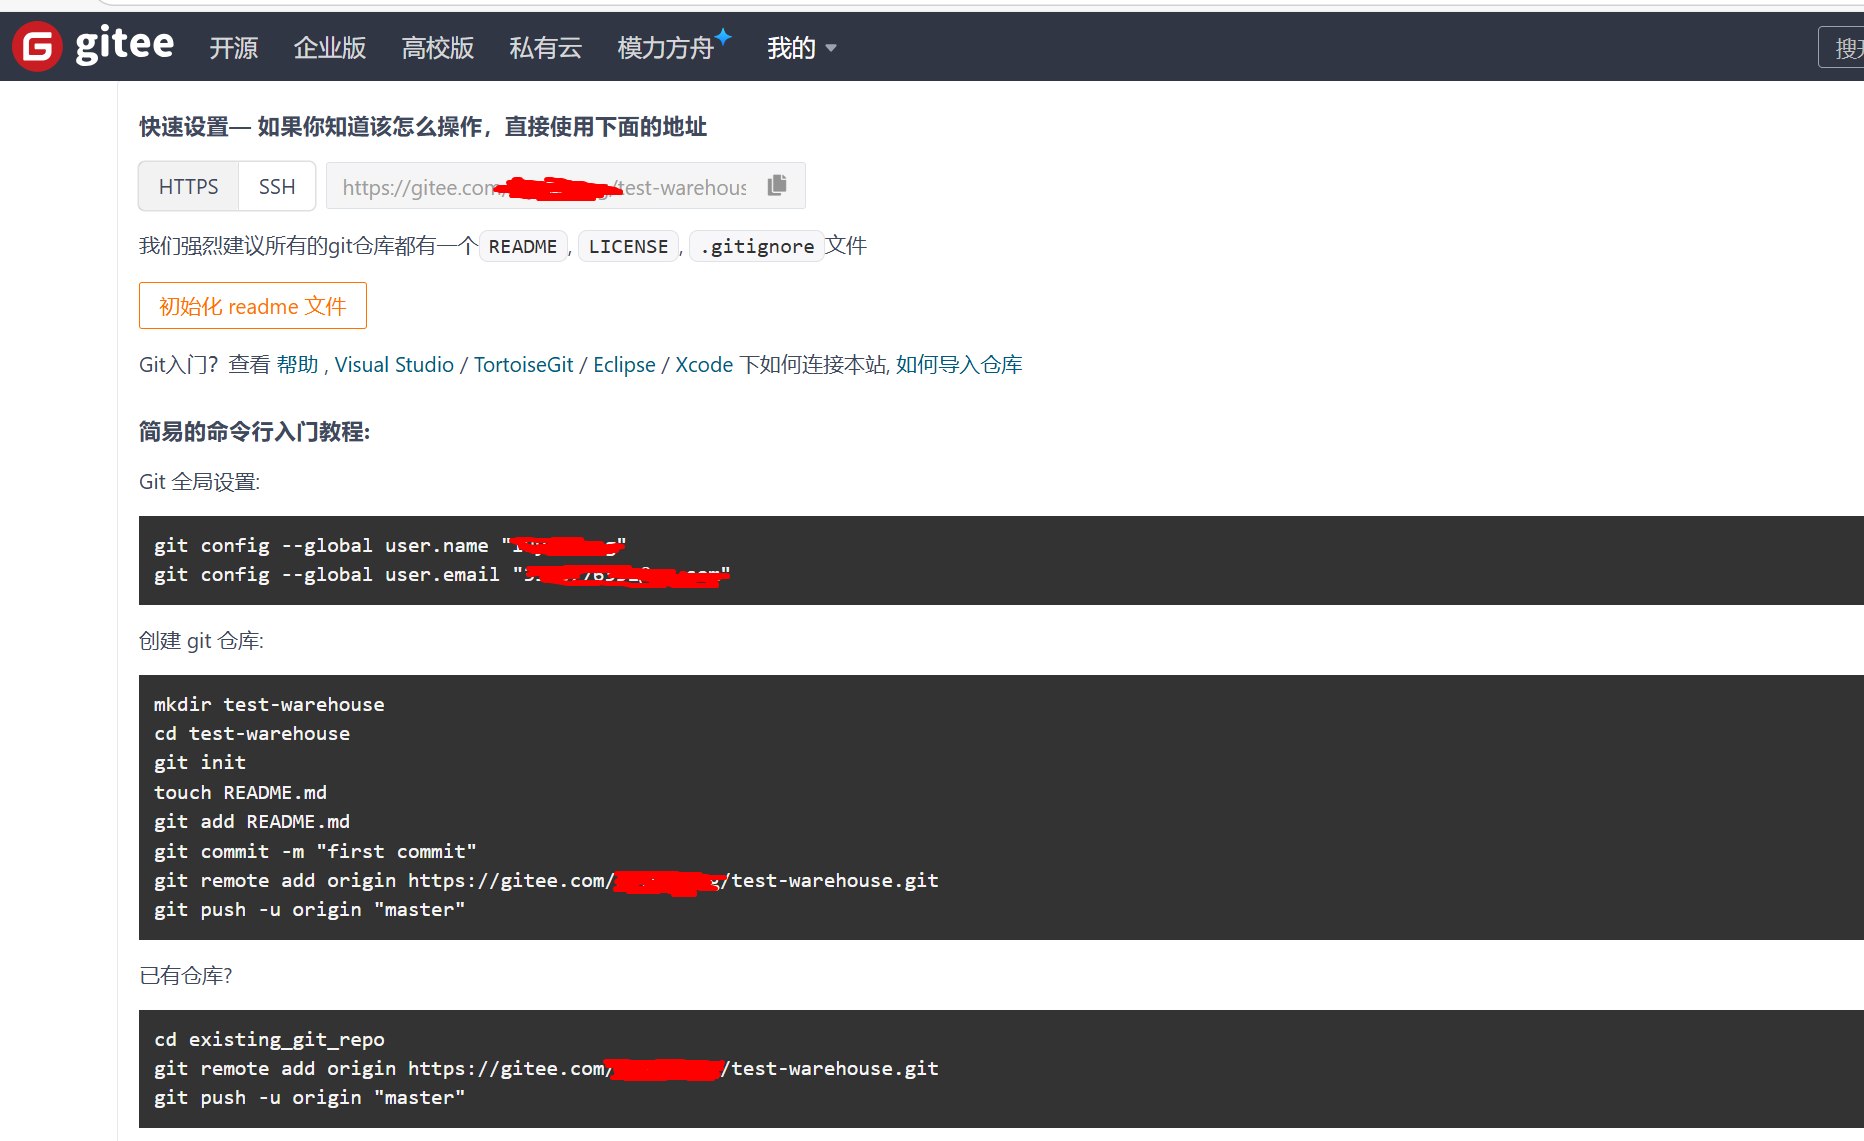Image resolution: width=1864 pixels, height=1141 pixels.
Task: Click the Visual Studio guide link
Action: pyautogui.click(x=394, y=364)
